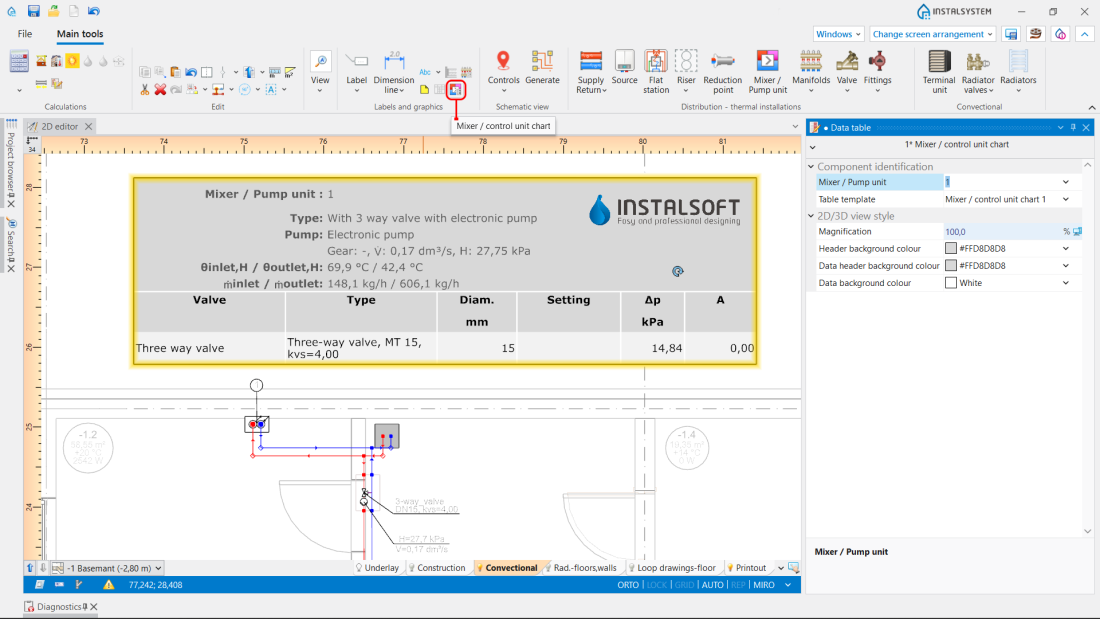The height and width of the screenshot is (619, 1100).
Task: Click the Riser tool button
Action: coord(686,71)
